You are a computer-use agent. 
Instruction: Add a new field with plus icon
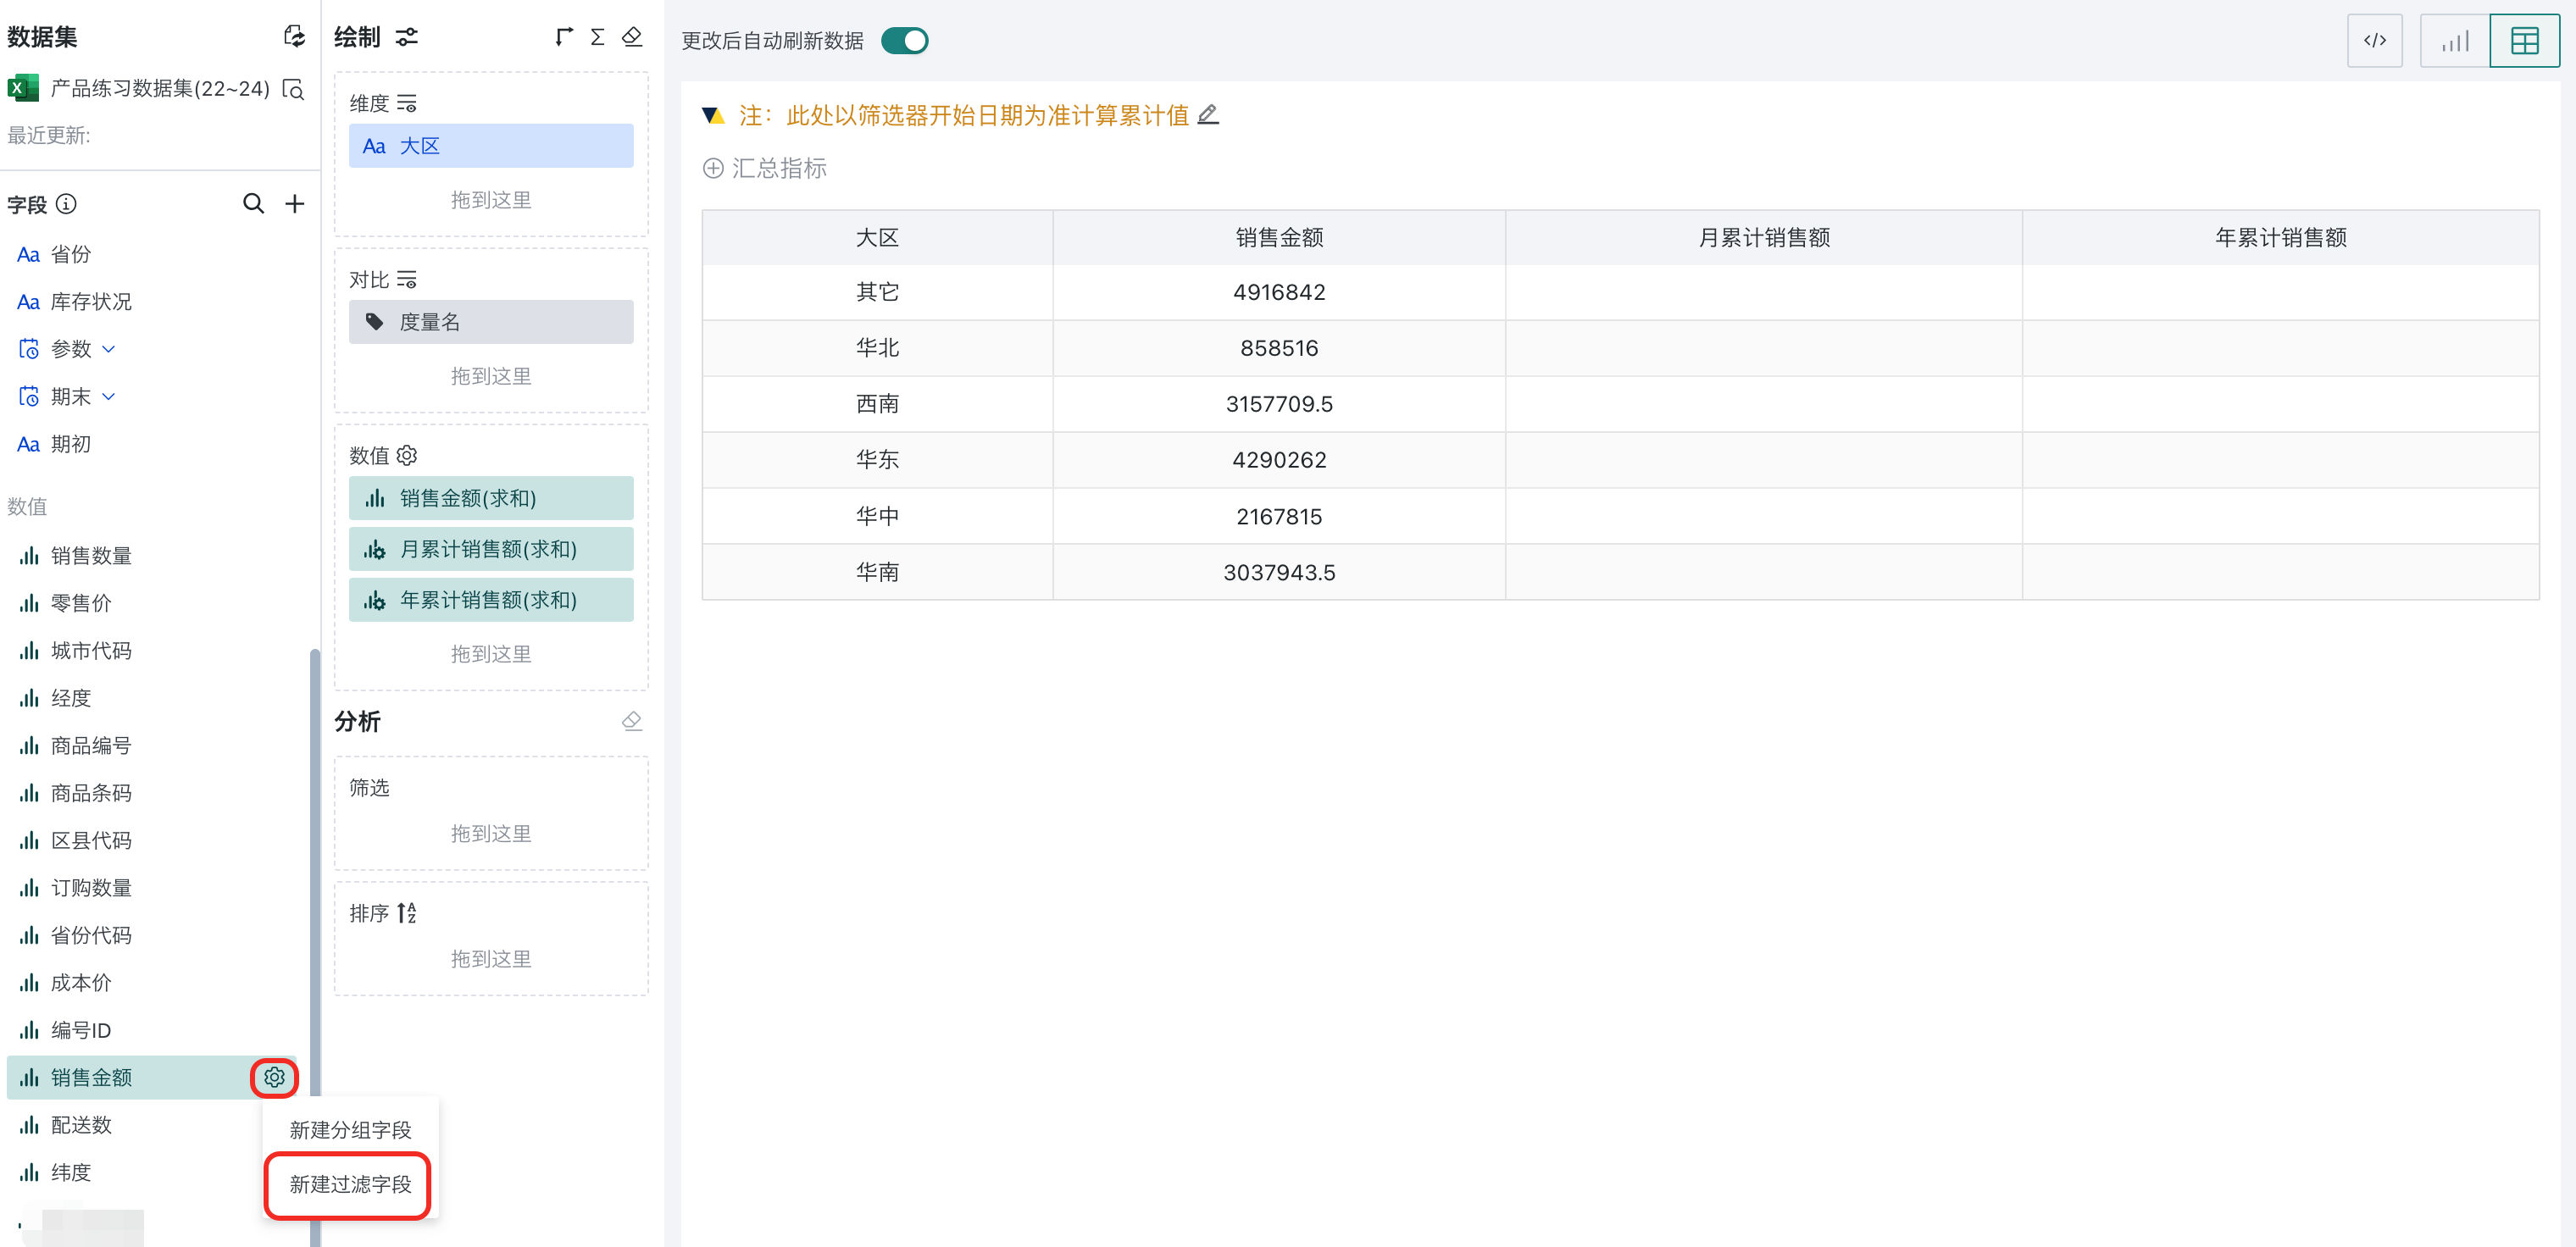[294, 204]
